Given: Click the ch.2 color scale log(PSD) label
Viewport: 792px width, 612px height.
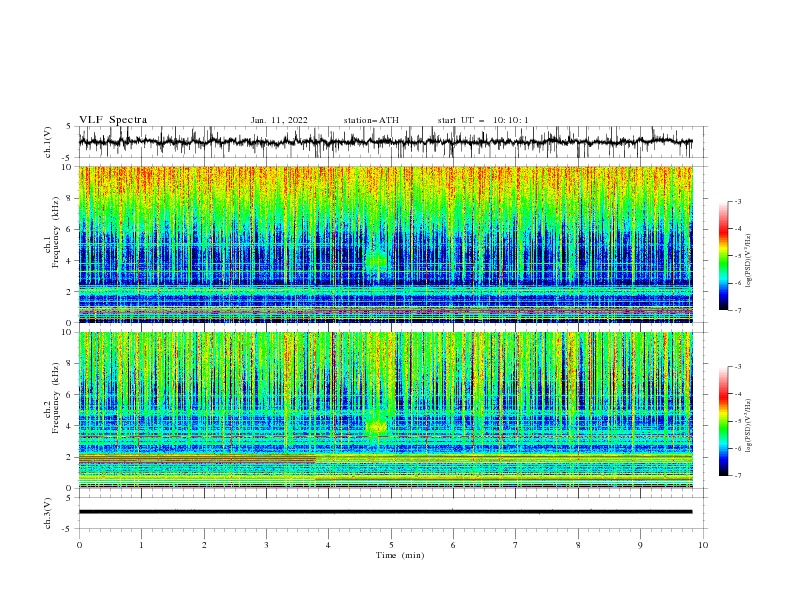Looking at the screenshot, I should click(749, 425).
